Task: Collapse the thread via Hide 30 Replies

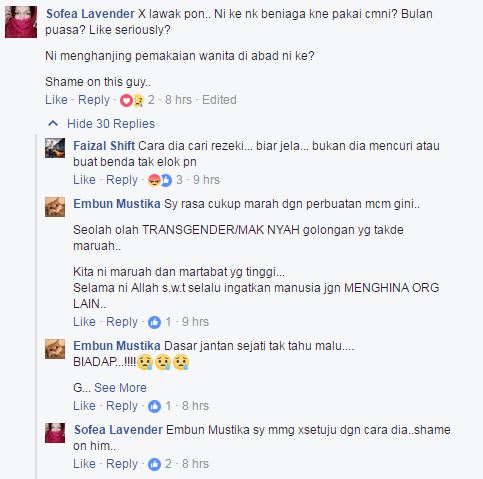Action: tap(111, 124)
